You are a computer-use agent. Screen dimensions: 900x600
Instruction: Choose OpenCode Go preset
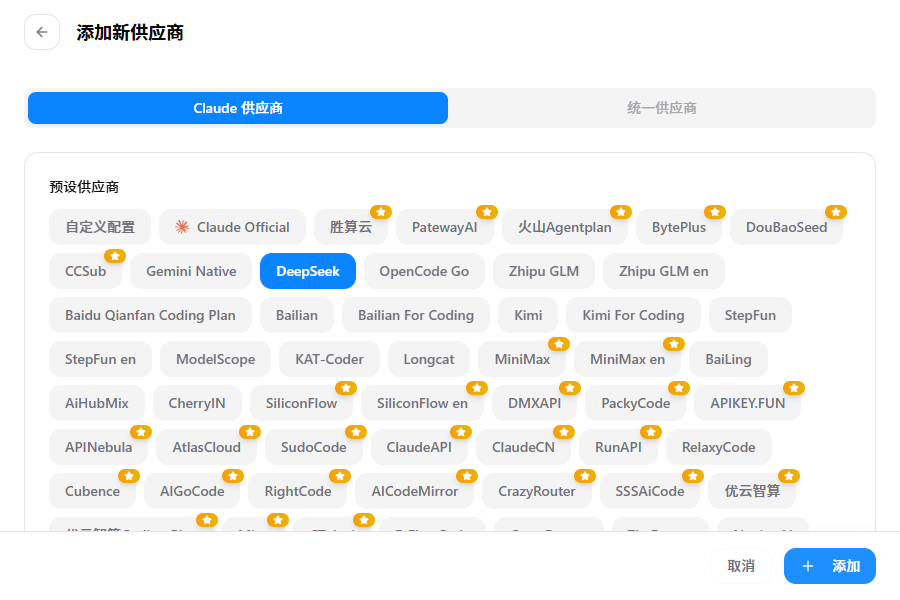pos(424,271)
